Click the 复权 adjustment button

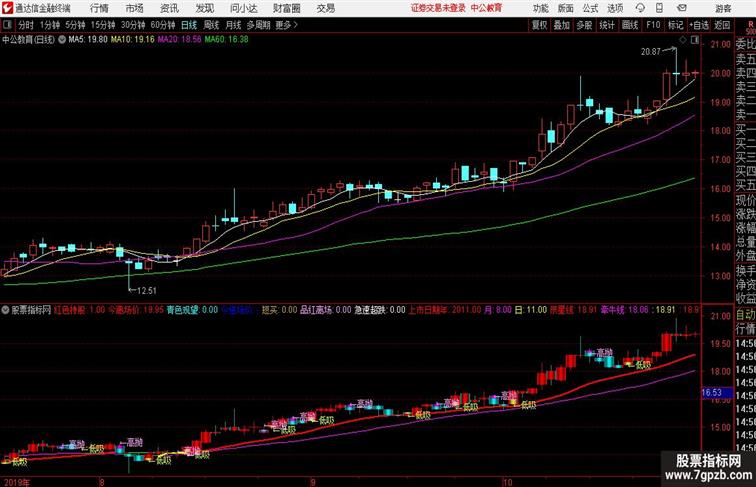click(539, 25)
